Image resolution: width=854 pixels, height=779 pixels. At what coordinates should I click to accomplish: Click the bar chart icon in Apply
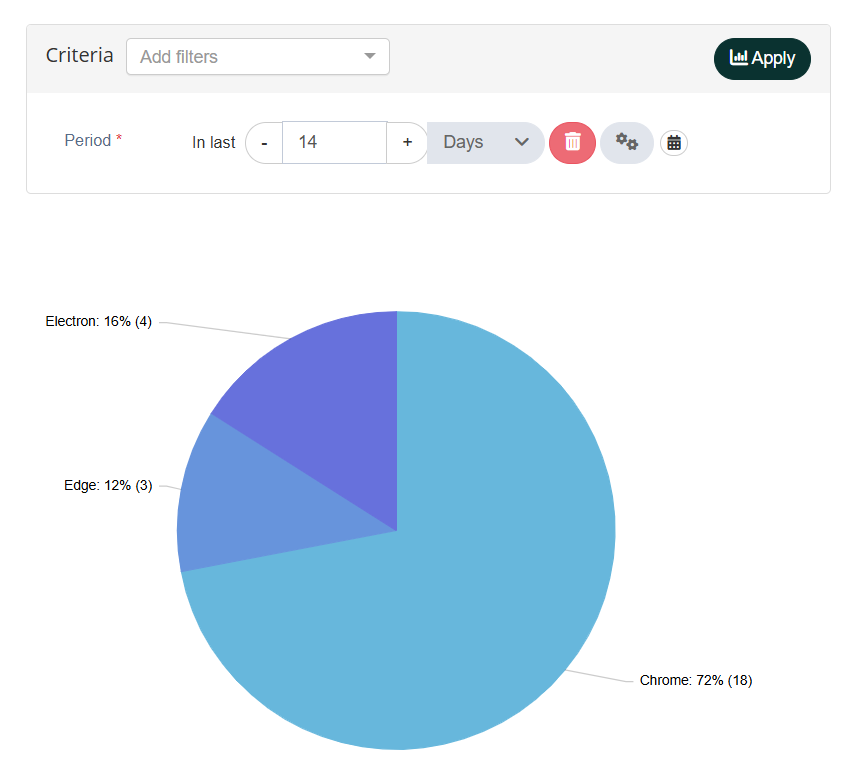(739, 58)
